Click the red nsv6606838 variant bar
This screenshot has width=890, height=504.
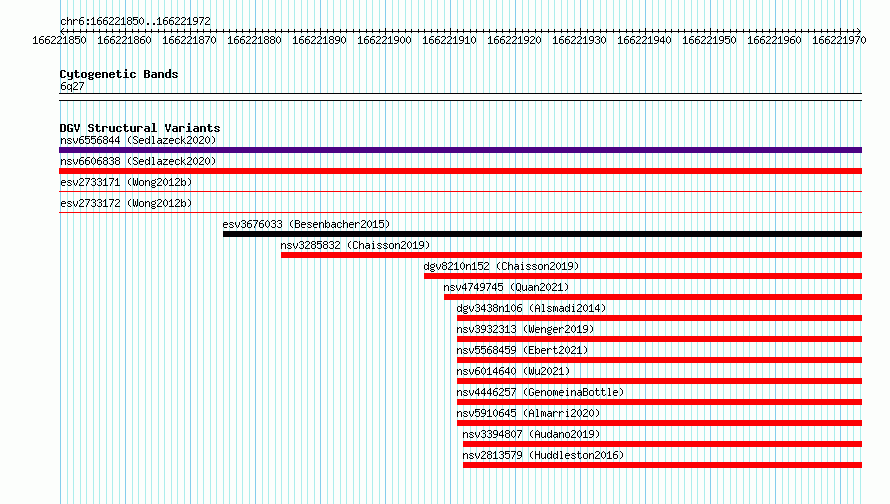(460, 171)
